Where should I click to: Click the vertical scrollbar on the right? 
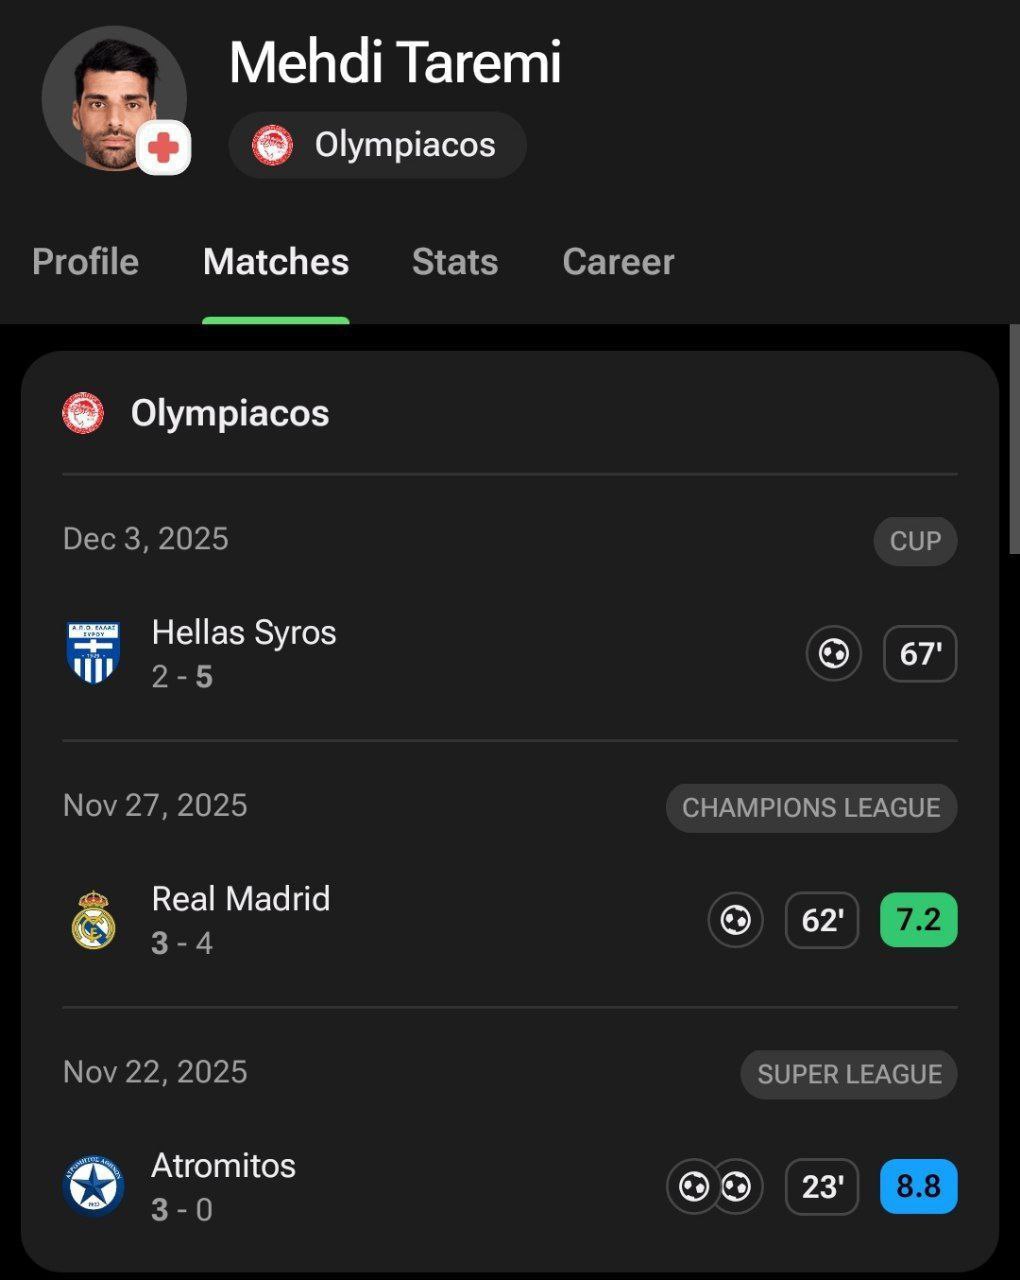(1014, 440)
